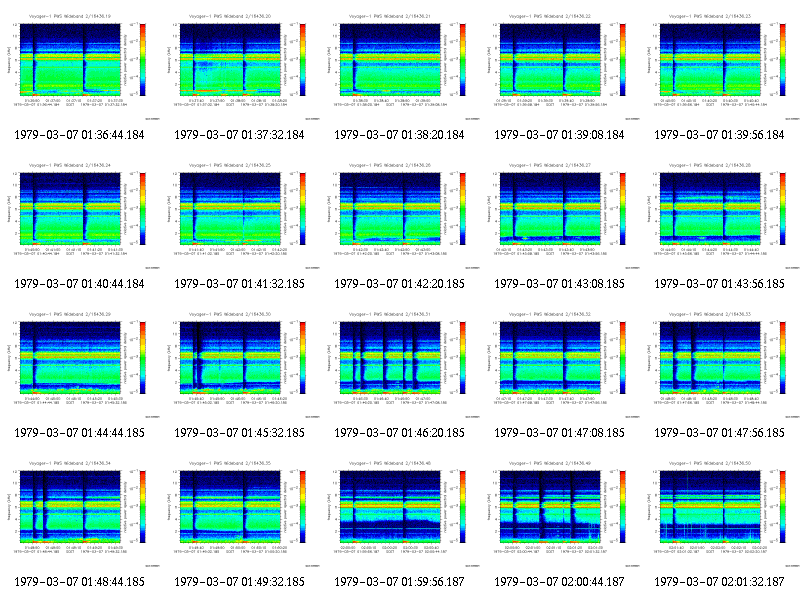
Task: Open spectrogram thumbnail dated 1979-03-07 01:44:44.185
Action: coord(80,364)
